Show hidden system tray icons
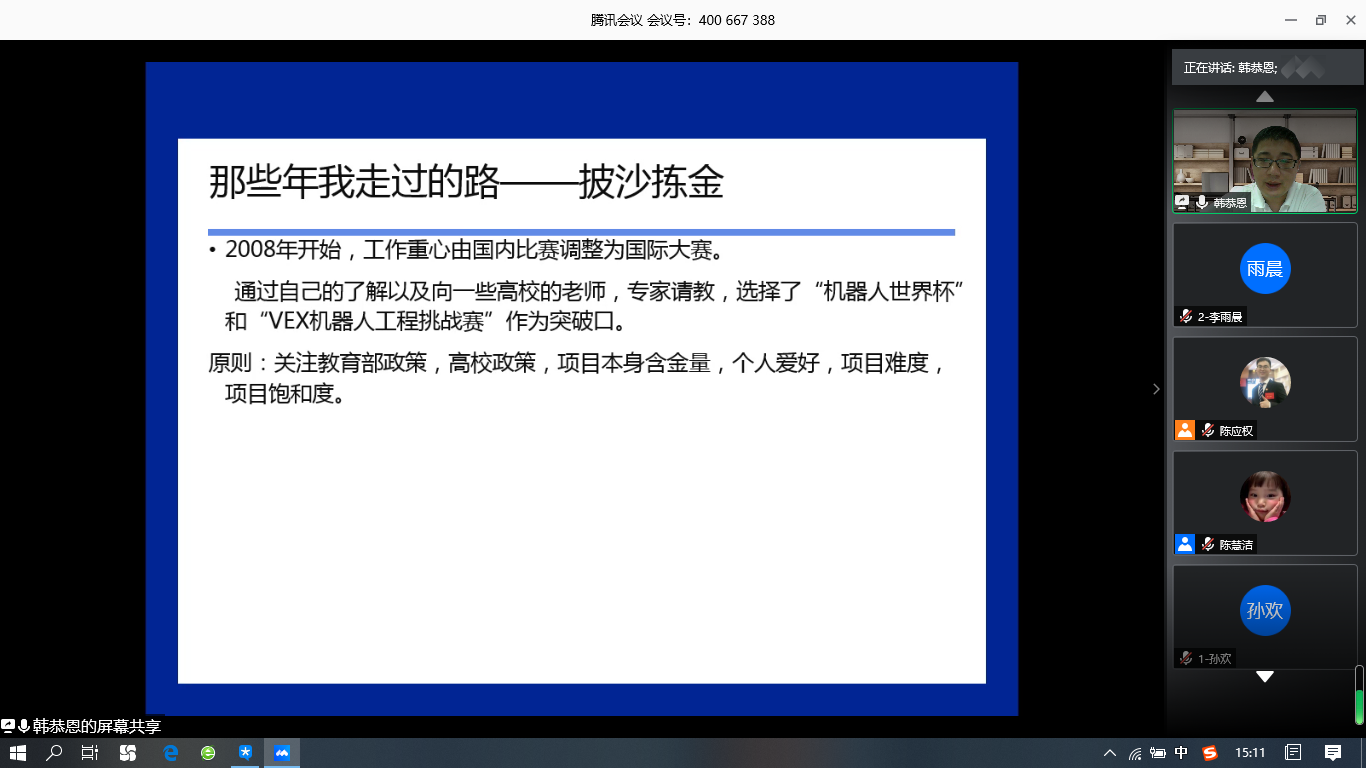Screen dimensions: 1366x768 [1109, 753]
